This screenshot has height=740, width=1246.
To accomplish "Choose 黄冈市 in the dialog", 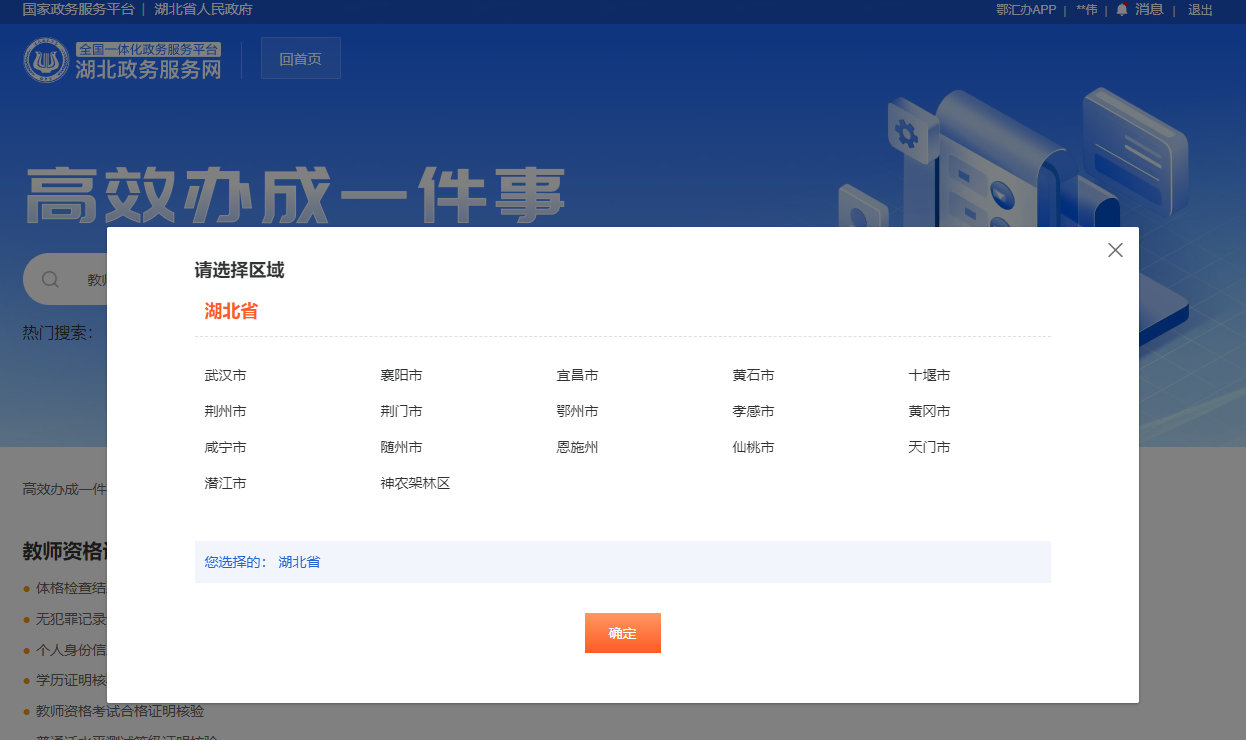I will tap(929, 411).
